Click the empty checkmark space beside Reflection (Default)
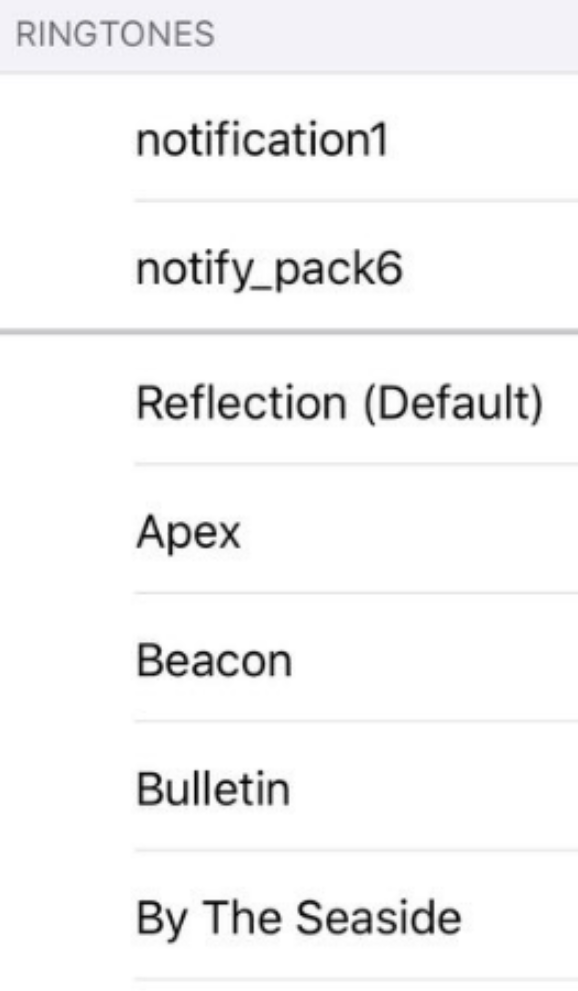The image size is (578, 991). click(x=67, y=401)
